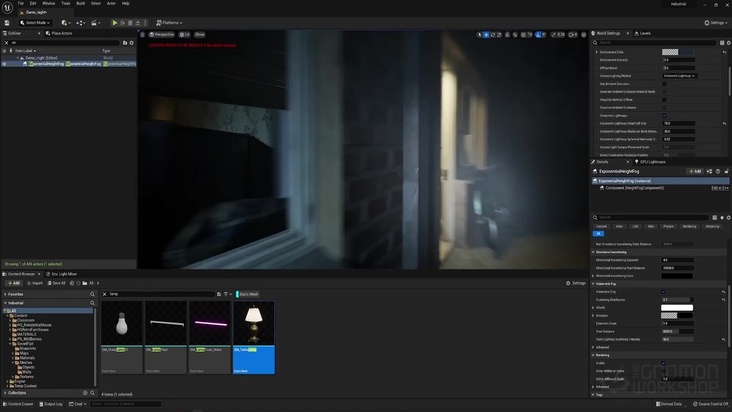Toggle the Volumetric Fog checkbox
This screenshot has width=732, height=412.
663,292
